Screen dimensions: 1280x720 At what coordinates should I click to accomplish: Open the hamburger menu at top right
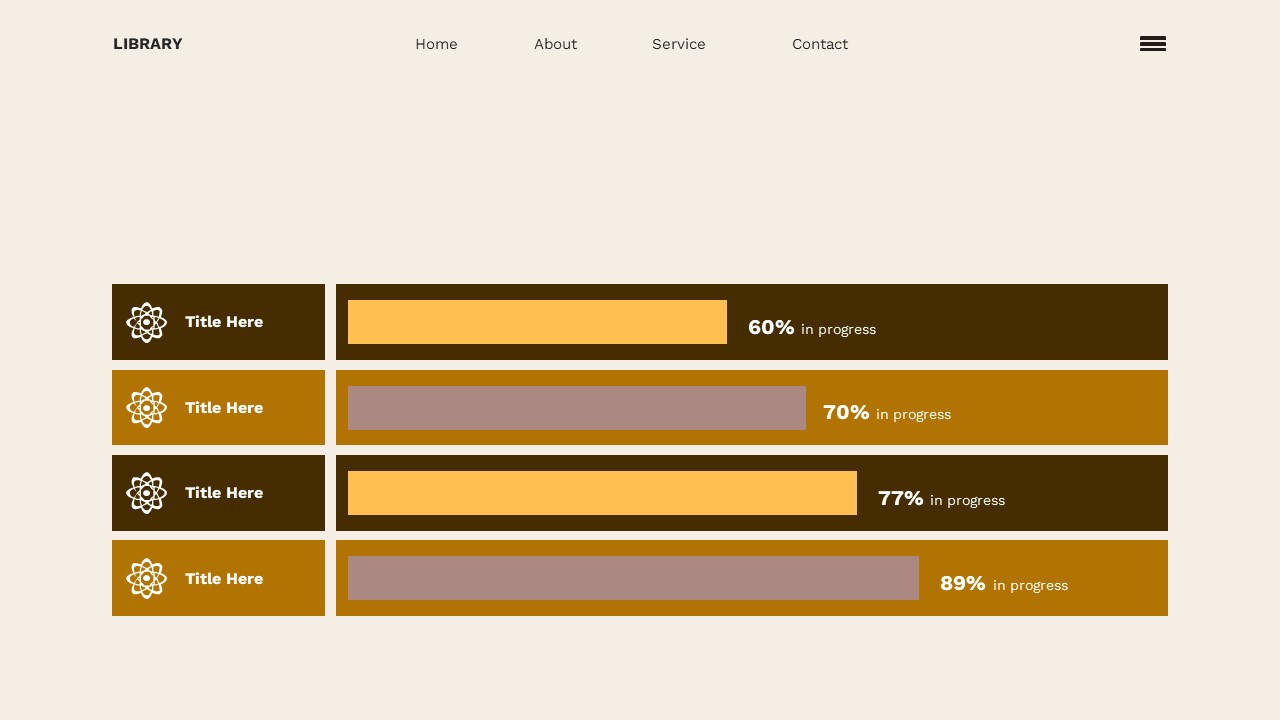pyautogui.click(x=1152, y=43)
